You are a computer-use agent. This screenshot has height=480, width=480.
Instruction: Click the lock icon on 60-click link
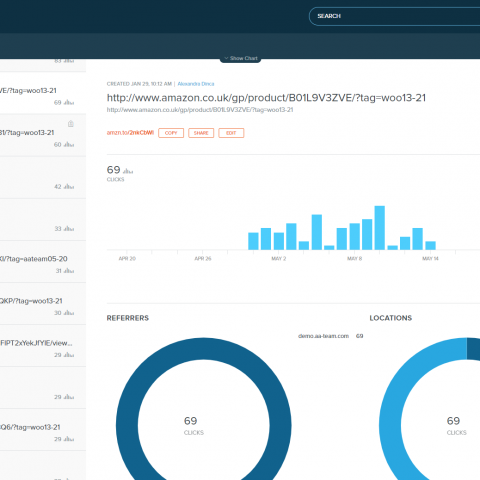coord(71,124)
